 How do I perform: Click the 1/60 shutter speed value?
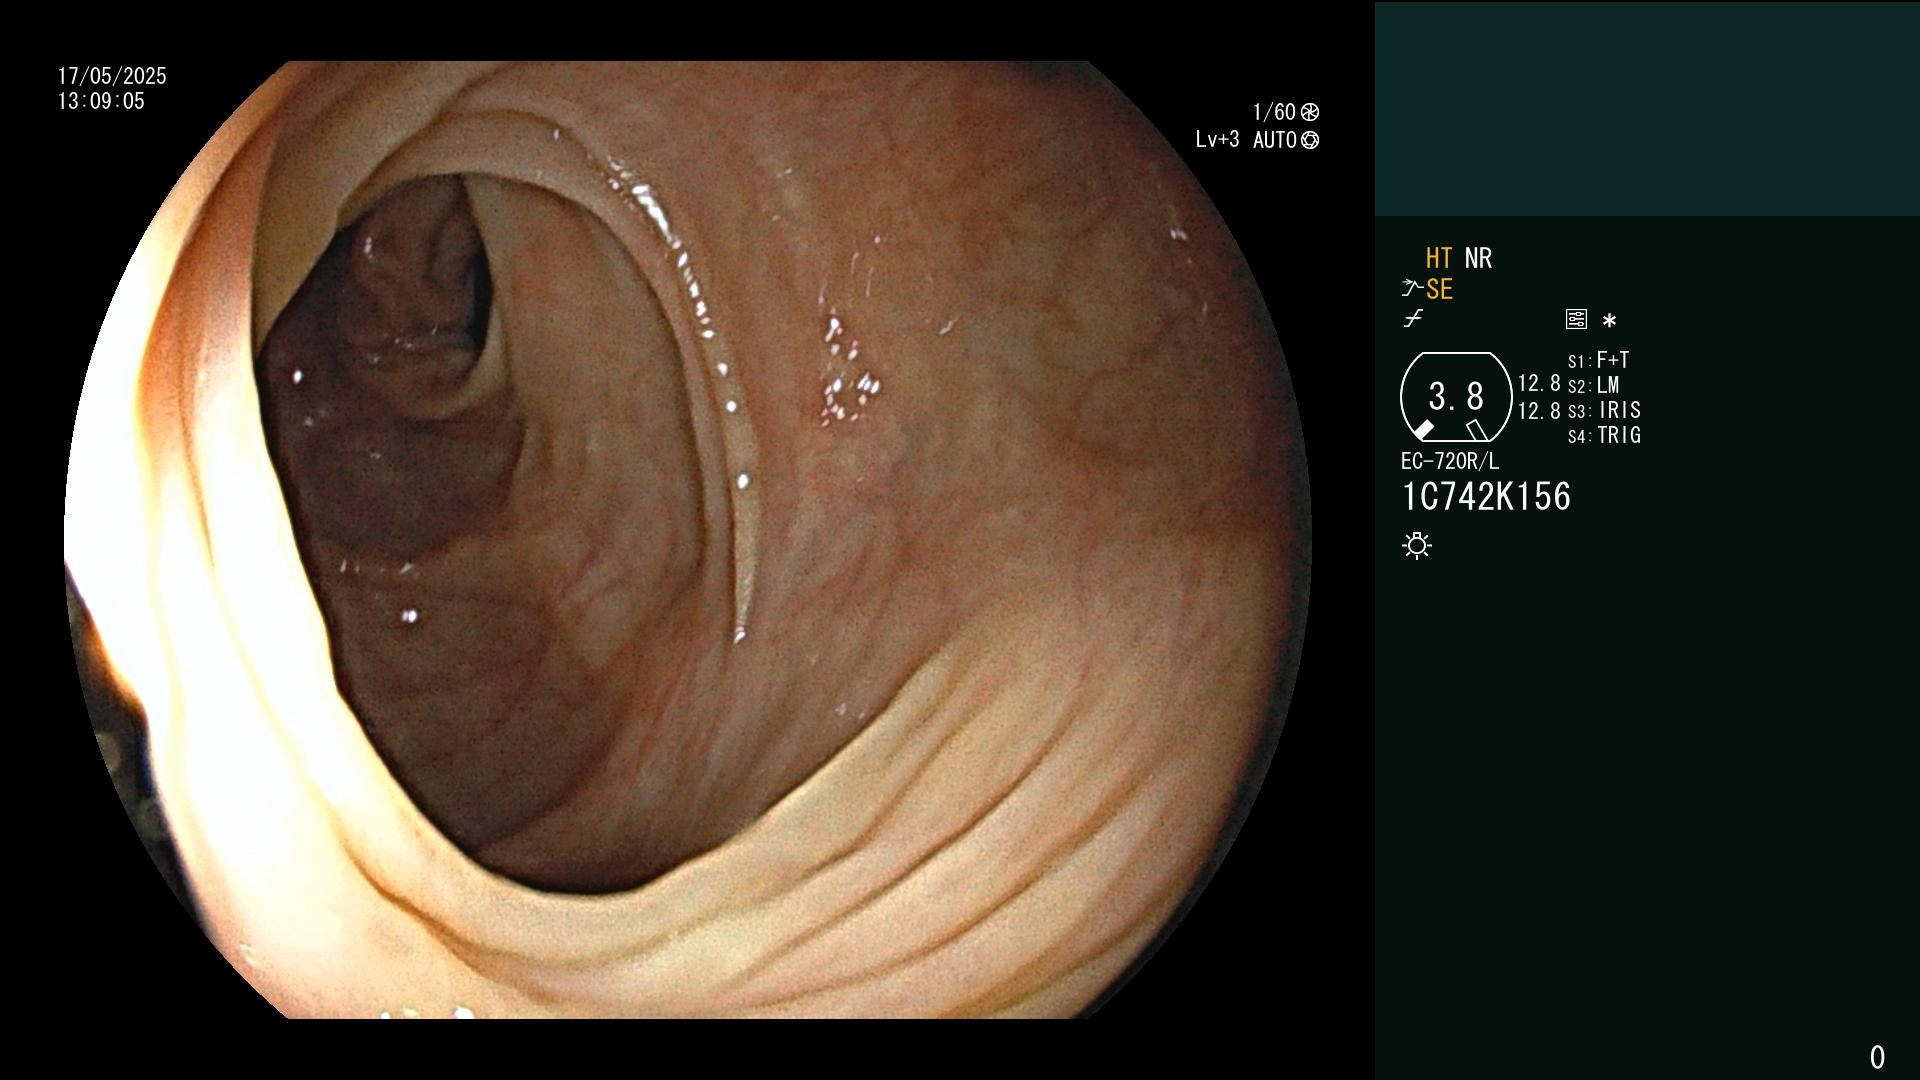1274,112
